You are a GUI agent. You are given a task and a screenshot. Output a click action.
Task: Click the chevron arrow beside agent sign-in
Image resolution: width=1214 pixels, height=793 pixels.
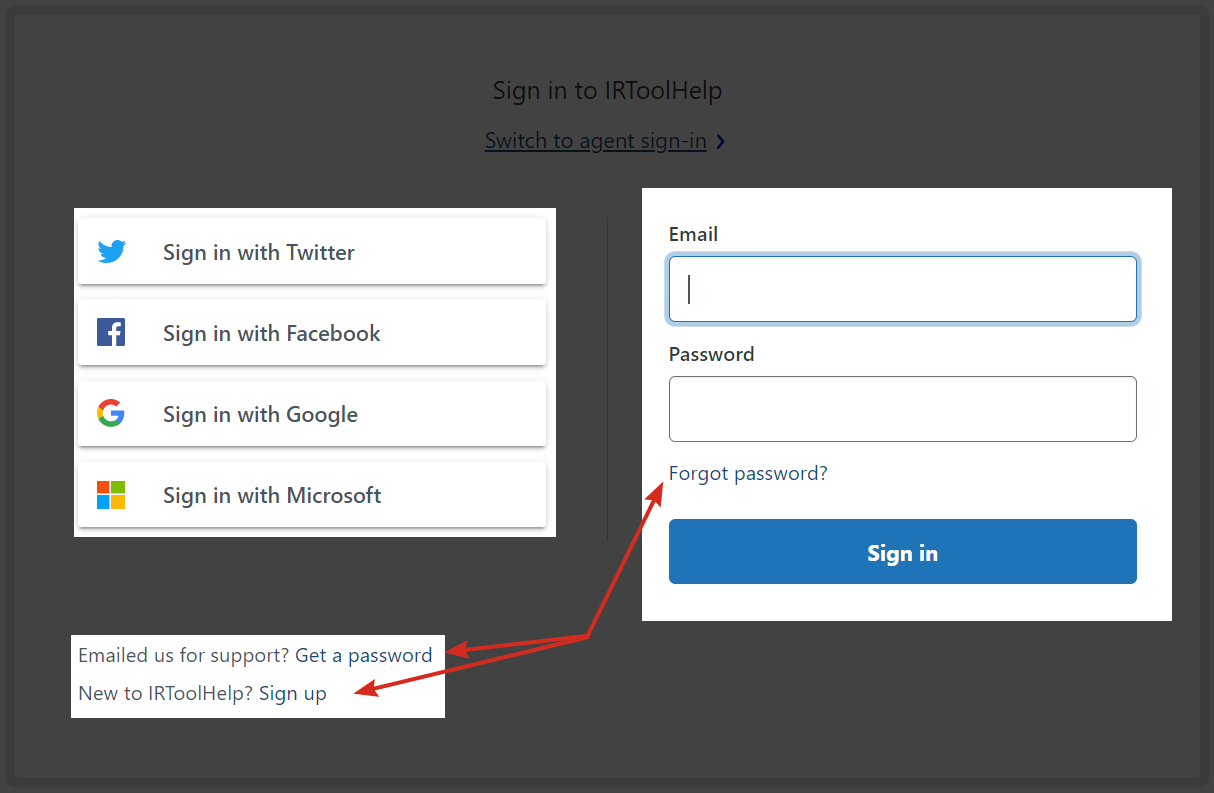coord(721,142)
